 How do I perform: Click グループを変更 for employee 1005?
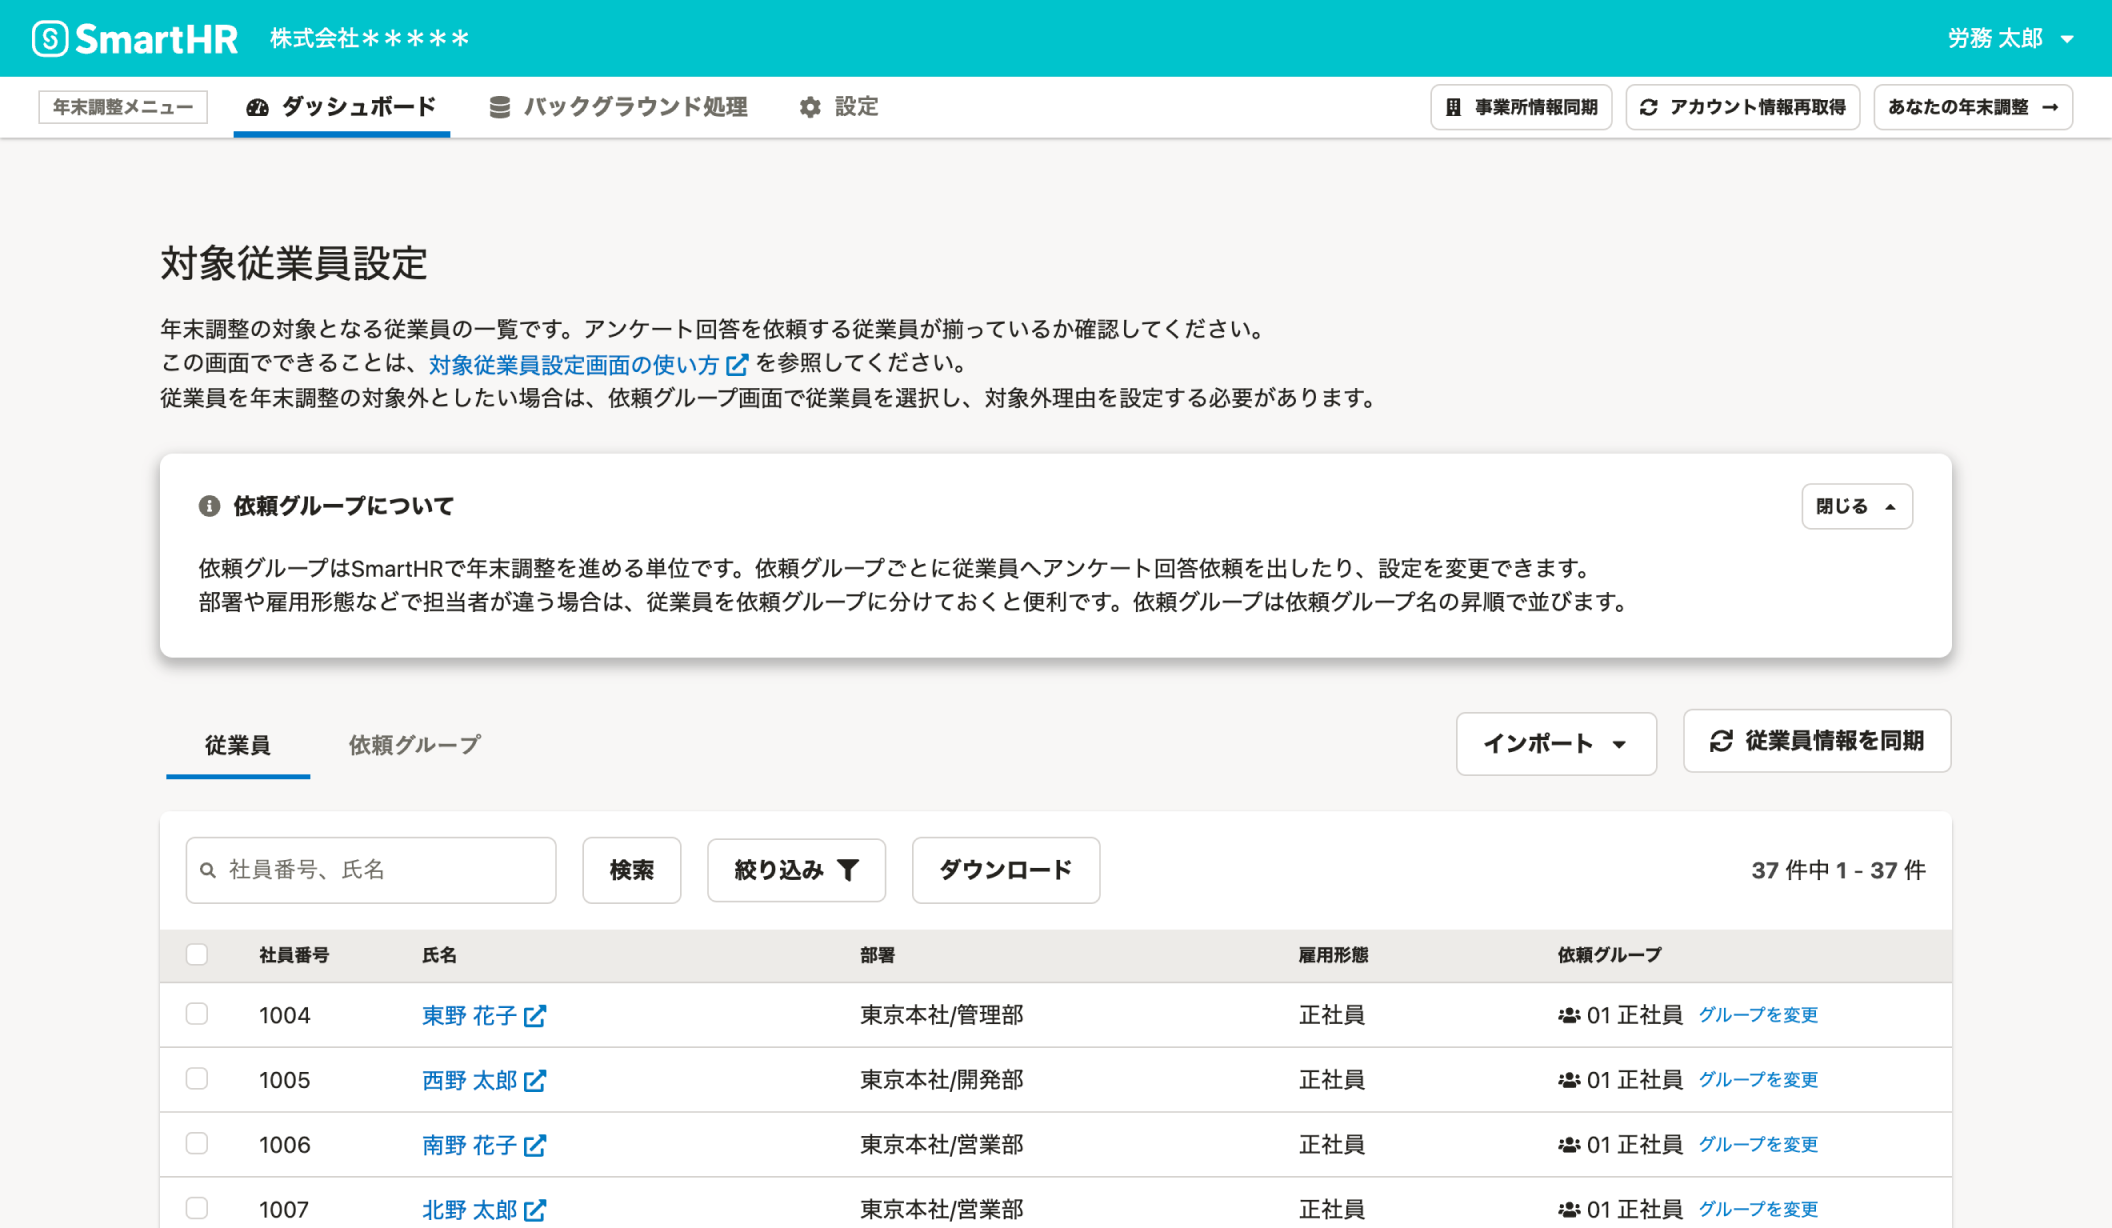click(x=1758, y=1080)
